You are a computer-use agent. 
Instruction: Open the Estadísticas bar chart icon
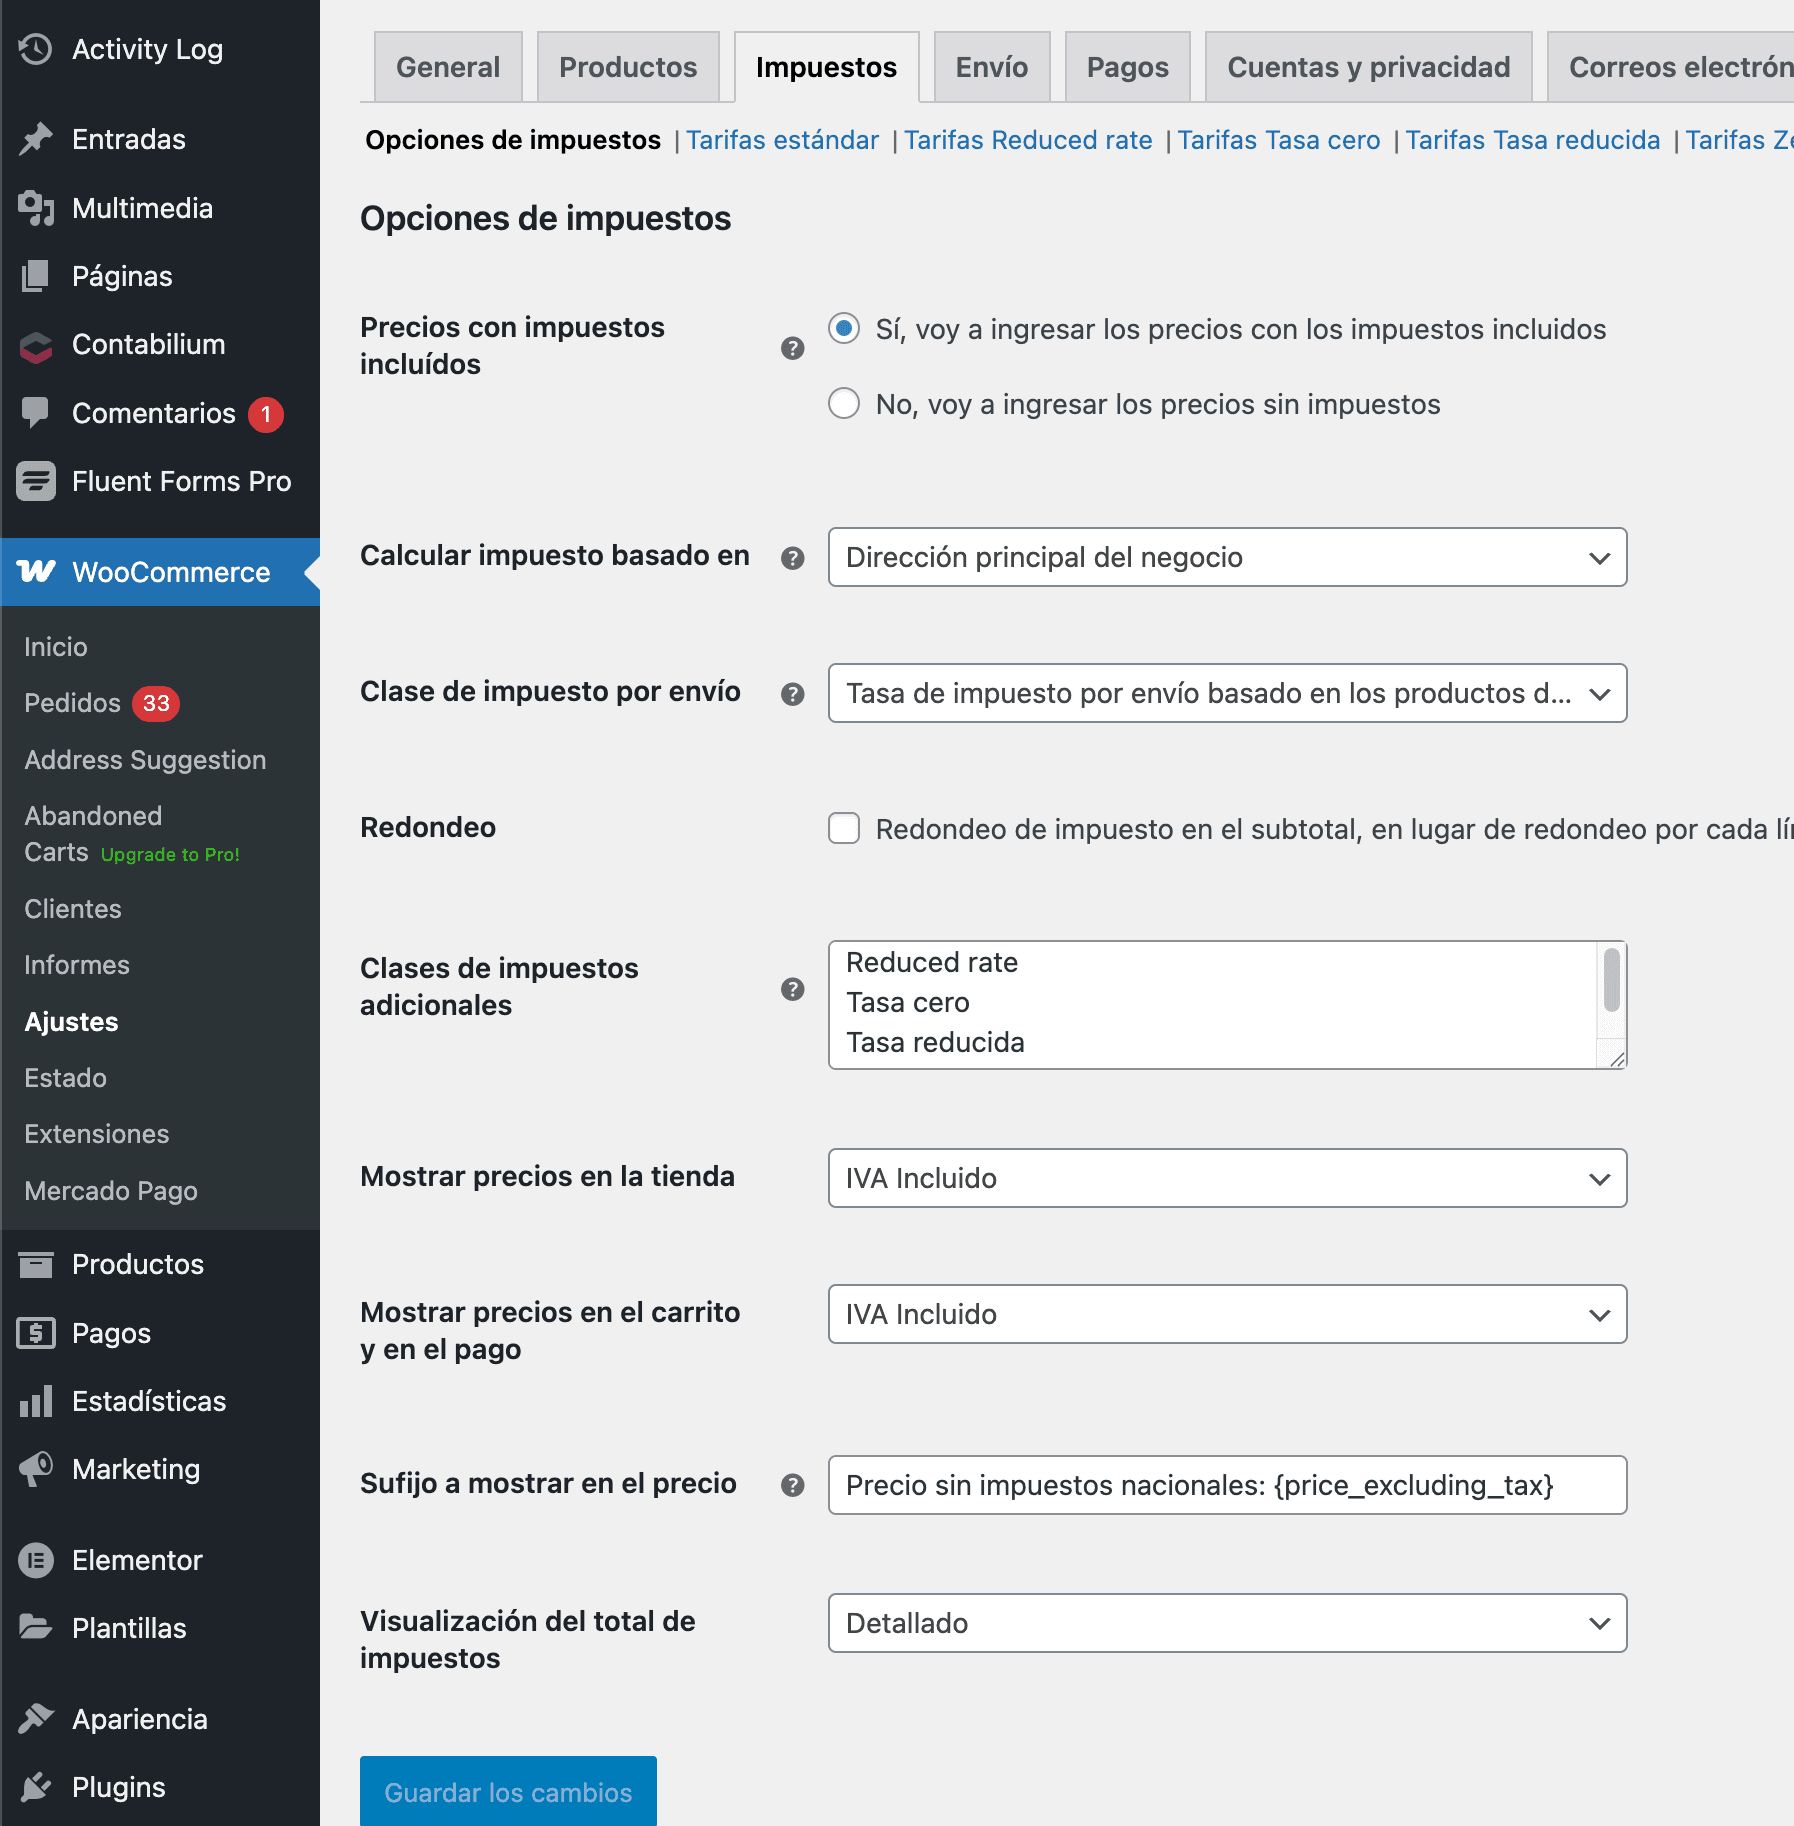pos(36,1401)
